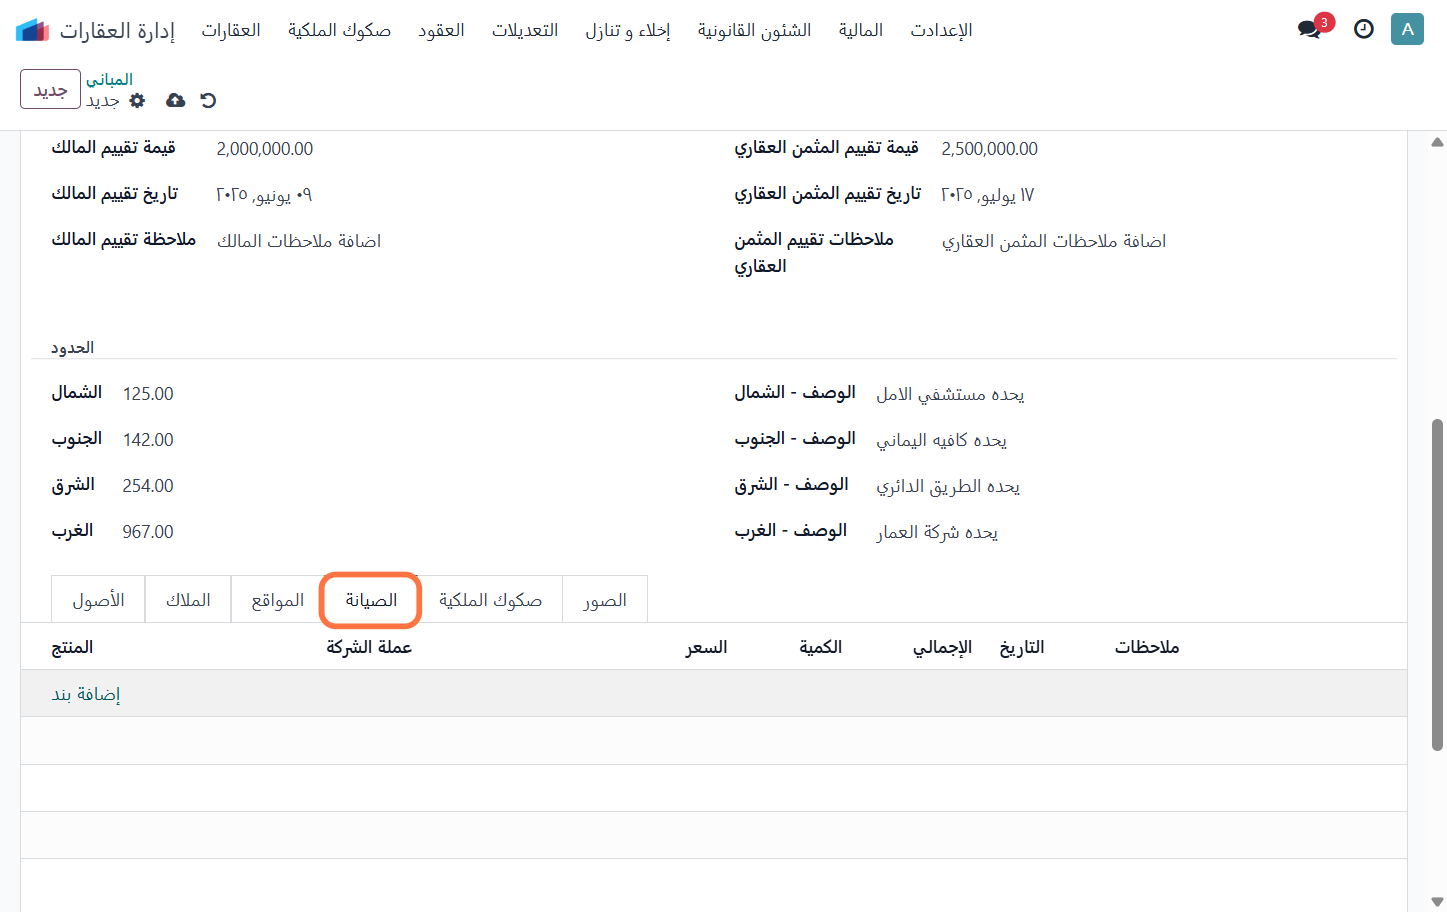
Task: Save record with the cloud upload icon
Action: point(176,100)
